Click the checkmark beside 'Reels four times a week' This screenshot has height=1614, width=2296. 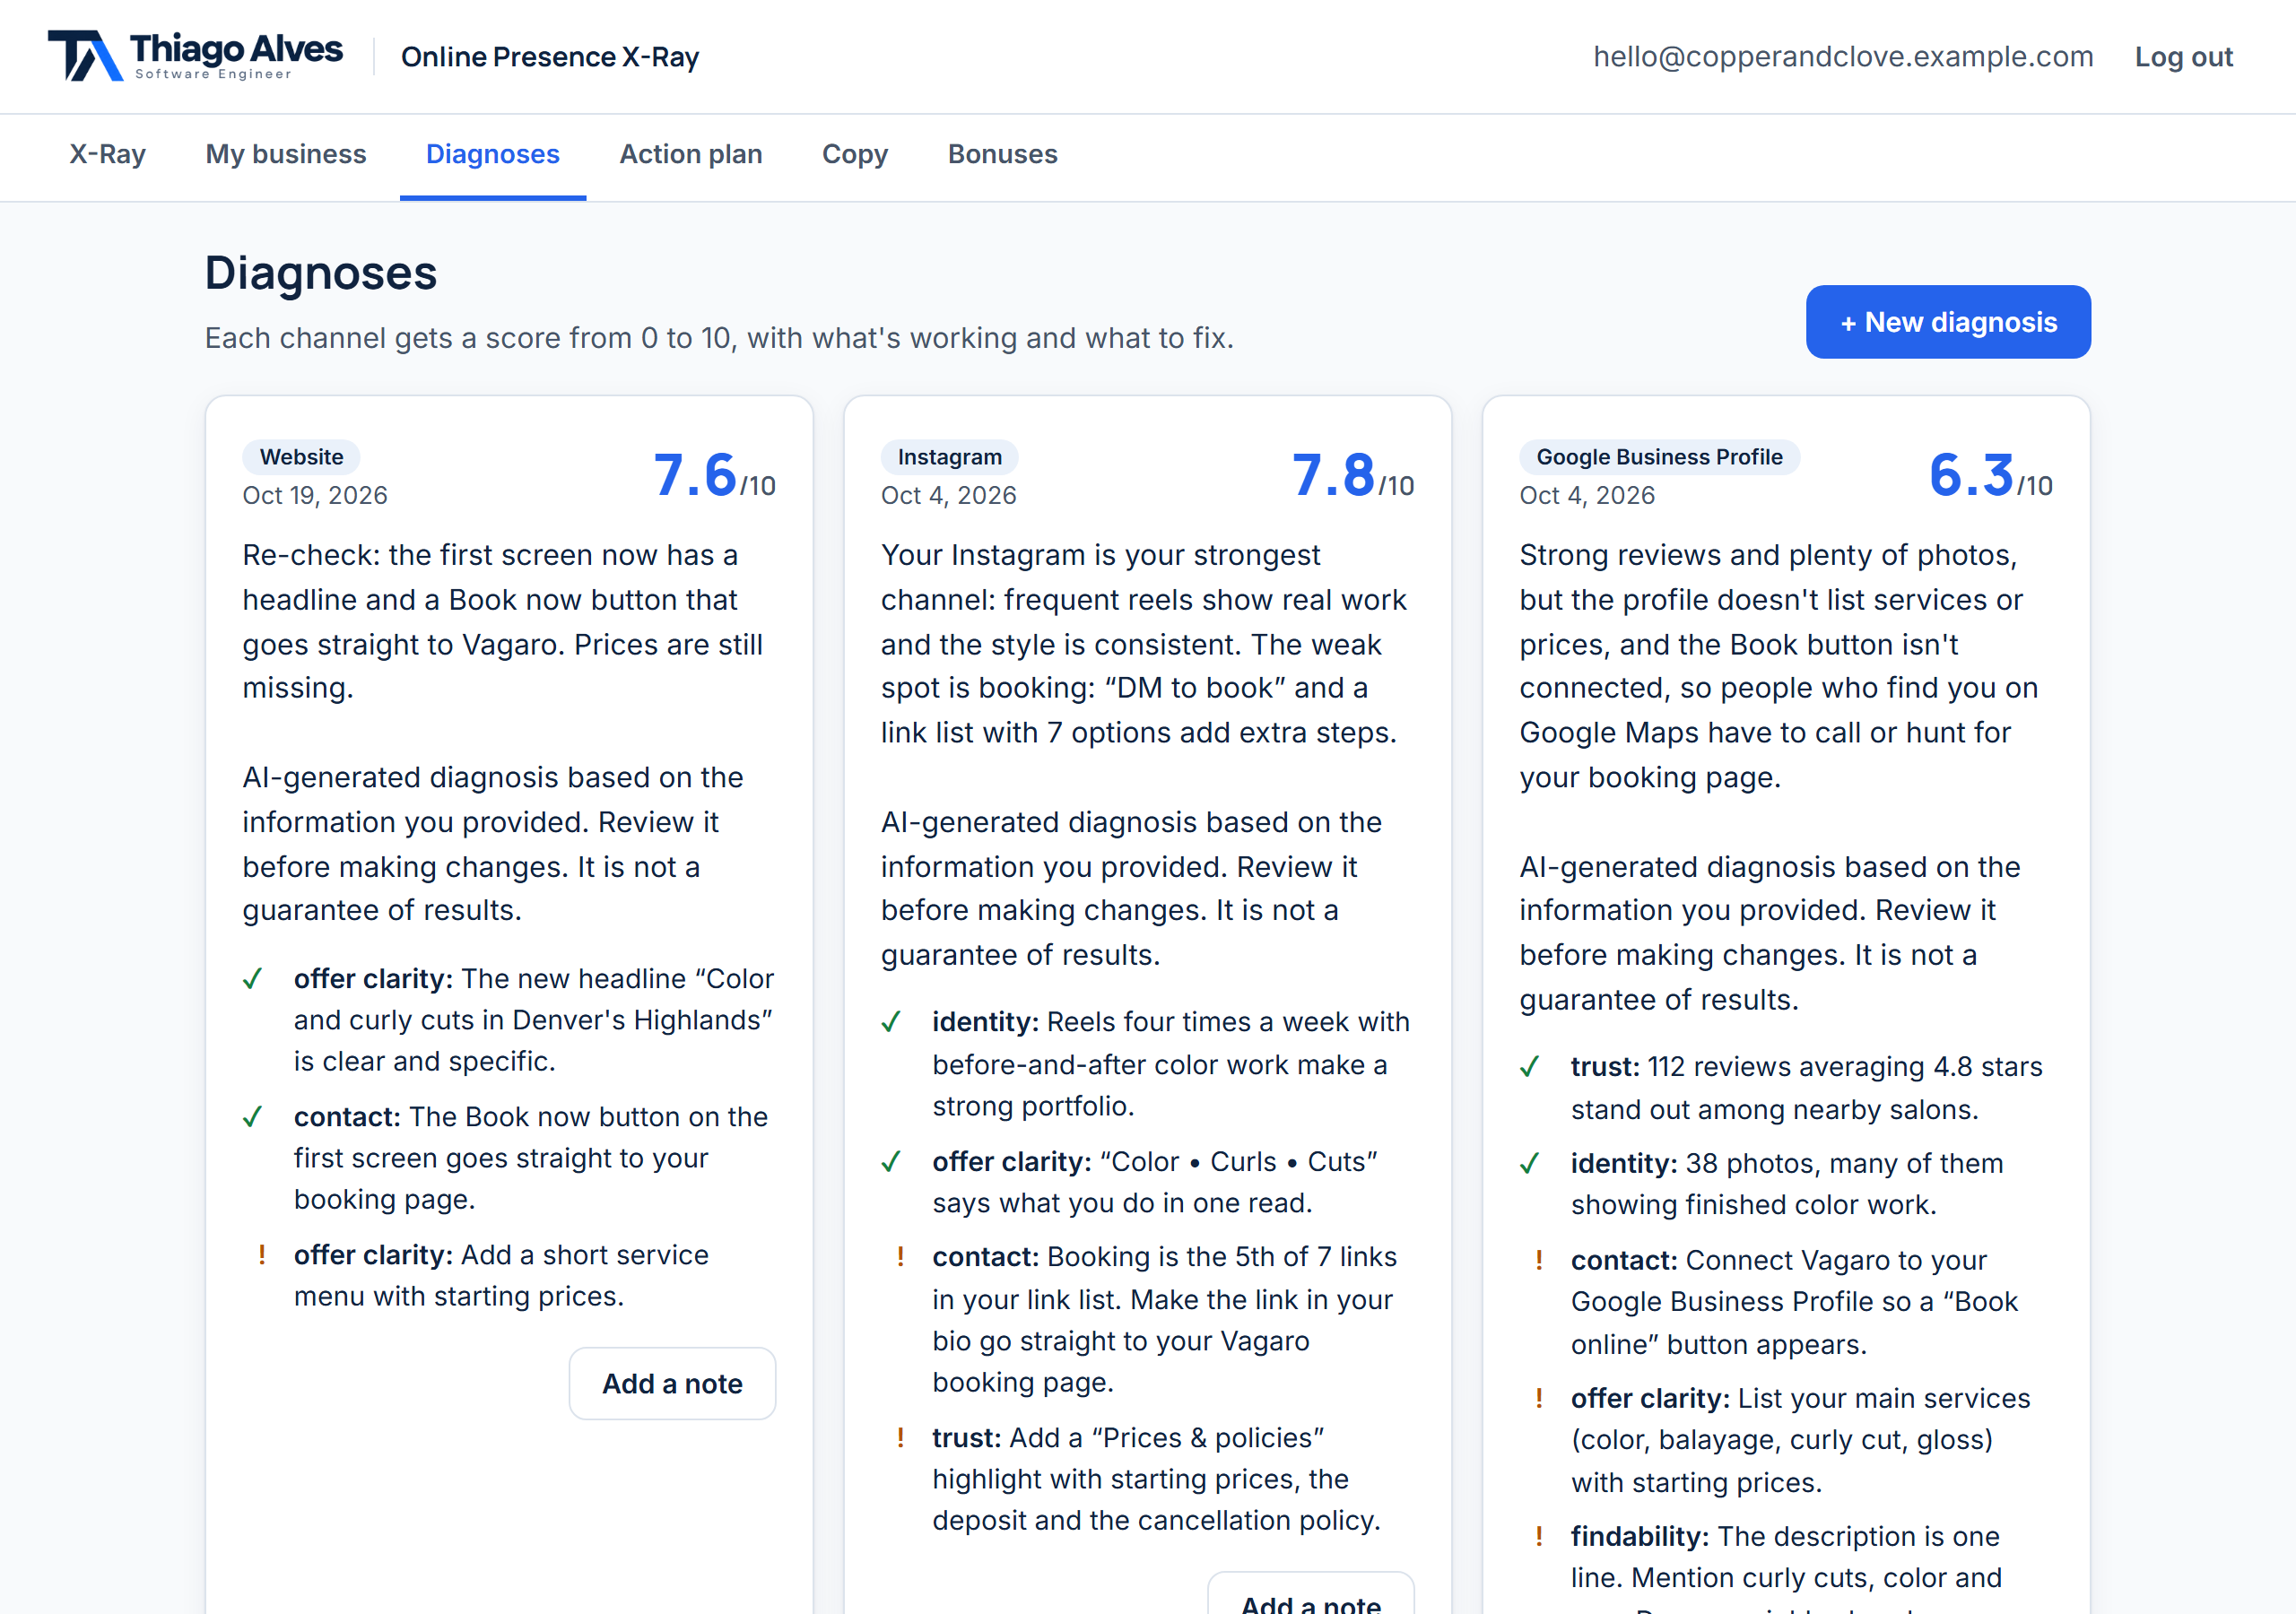[x=891, y=1022]
